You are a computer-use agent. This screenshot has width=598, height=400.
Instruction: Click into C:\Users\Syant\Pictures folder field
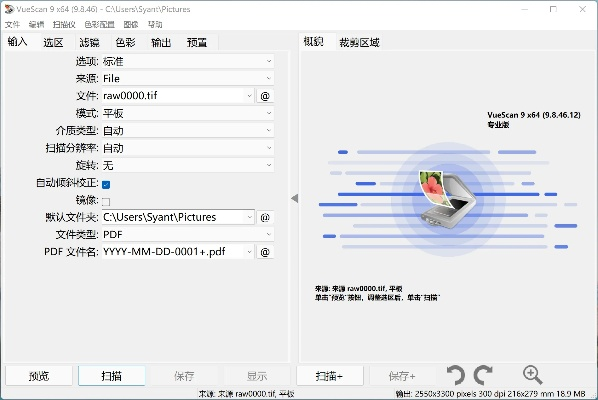click(173, 217)
